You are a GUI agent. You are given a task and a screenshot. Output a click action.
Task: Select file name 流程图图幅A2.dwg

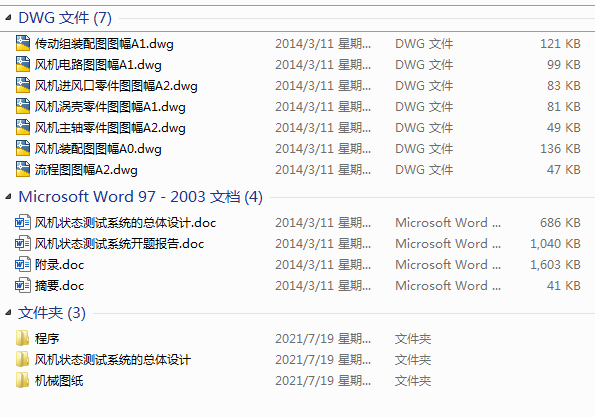[86, 170]
